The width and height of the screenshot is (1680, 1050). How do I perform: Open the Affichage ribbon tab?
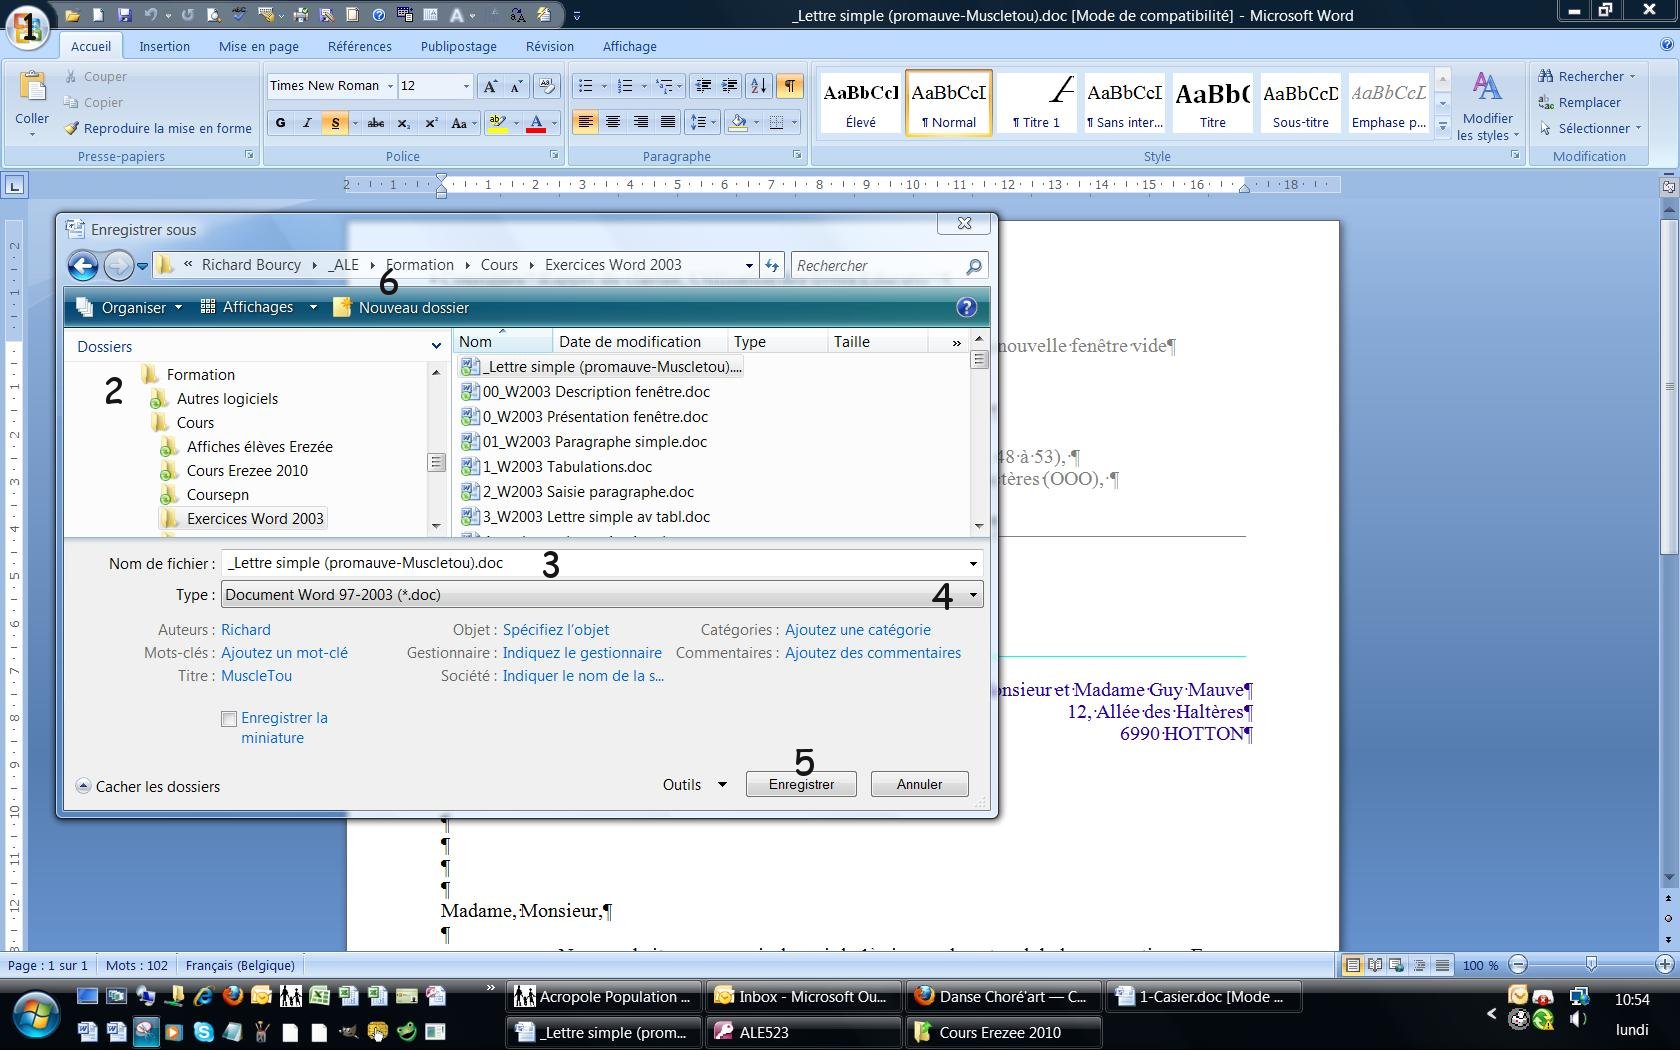tap(630, 46)
